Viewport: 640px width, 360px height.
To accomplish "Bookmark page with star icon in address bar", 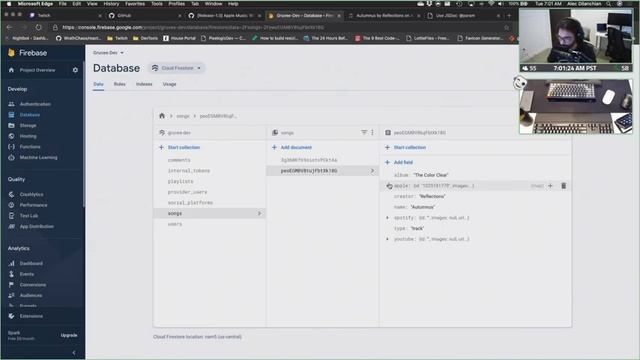I will point(507,27).
